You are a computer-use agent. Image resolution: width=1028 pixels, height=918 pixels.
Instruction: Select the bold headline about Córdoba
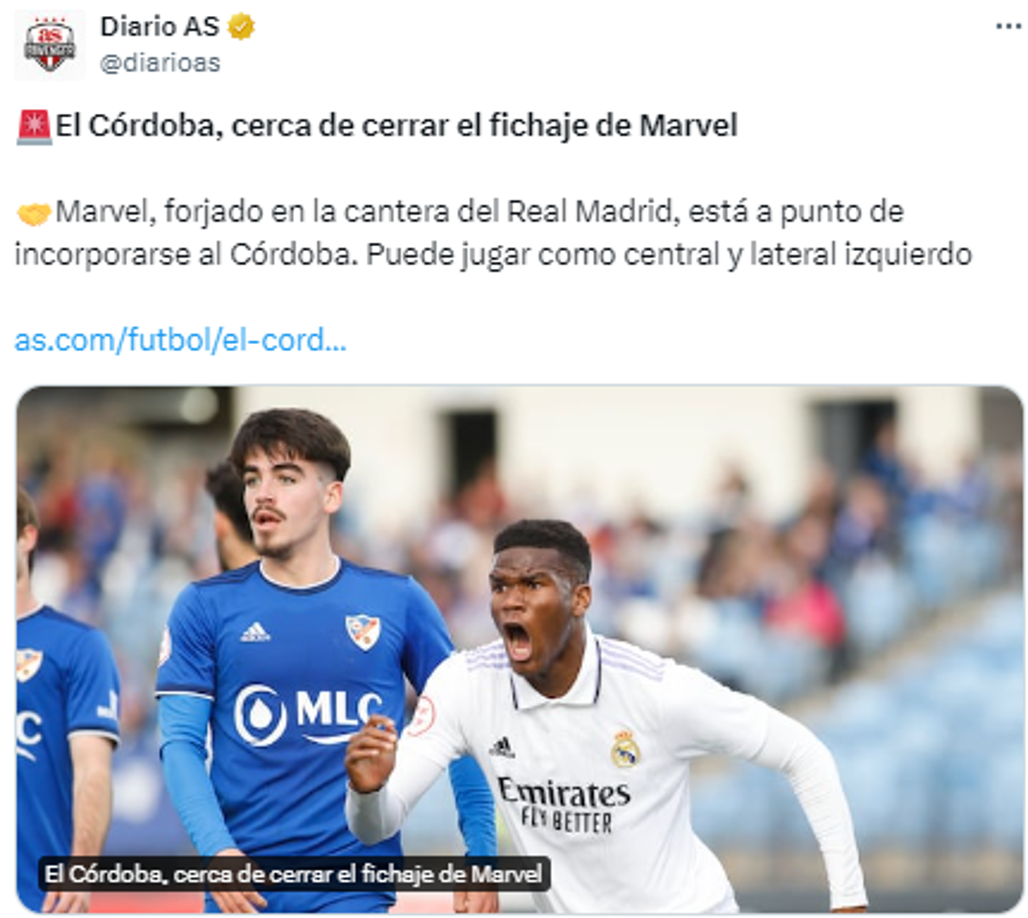[396, 126]
